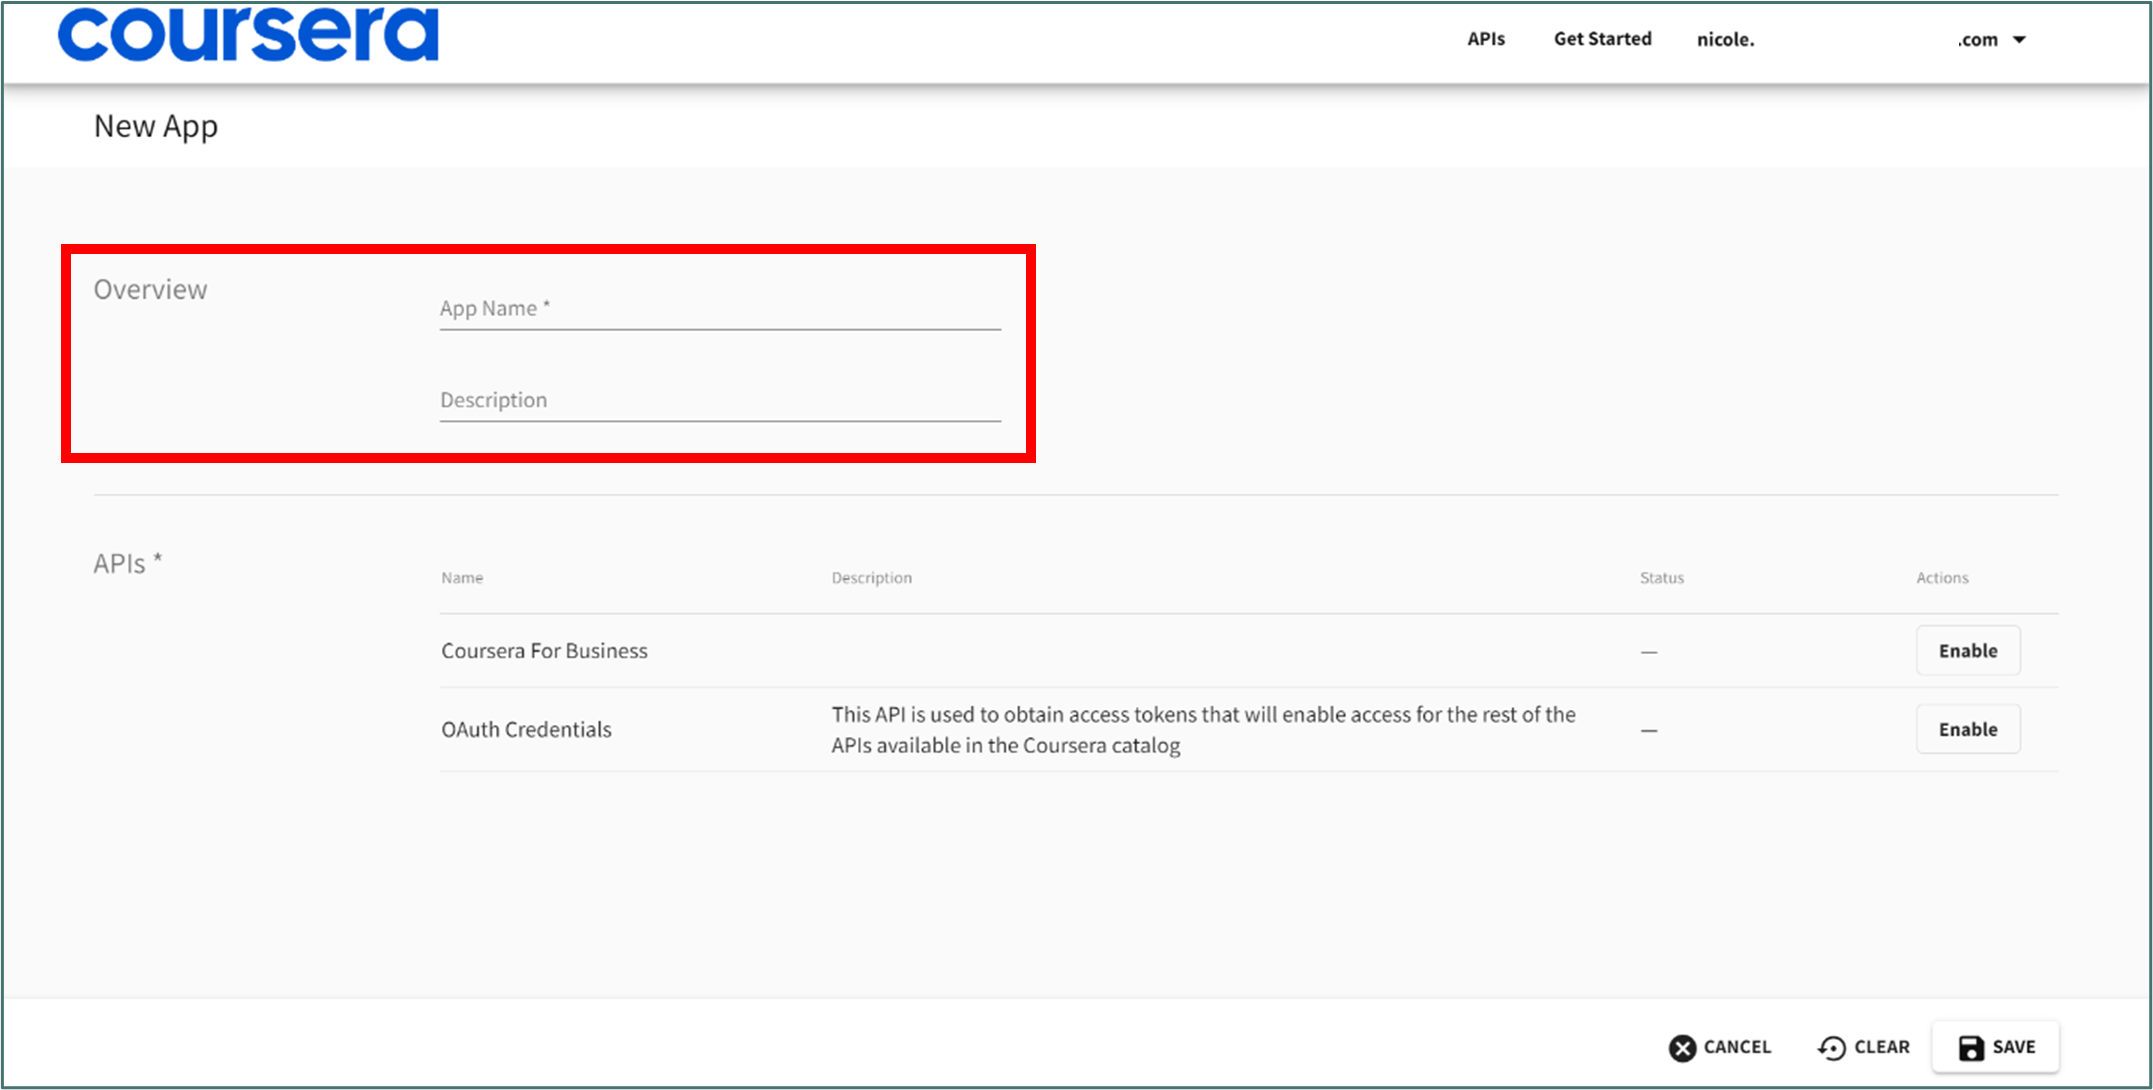Click the CANCEL button label
2153x1090 pixels.
[x=1737, y=1047]
